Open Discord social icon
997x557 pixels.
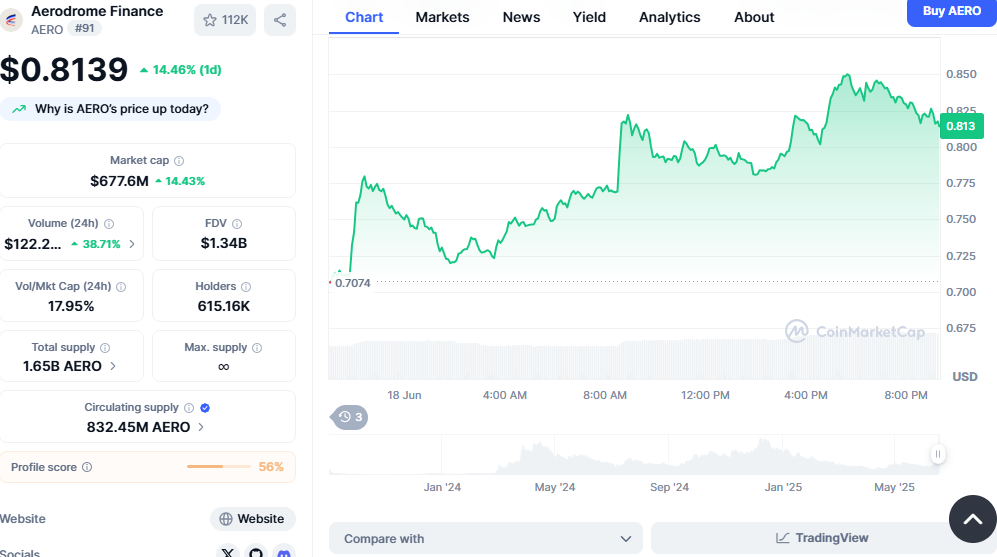pos(284,552)
